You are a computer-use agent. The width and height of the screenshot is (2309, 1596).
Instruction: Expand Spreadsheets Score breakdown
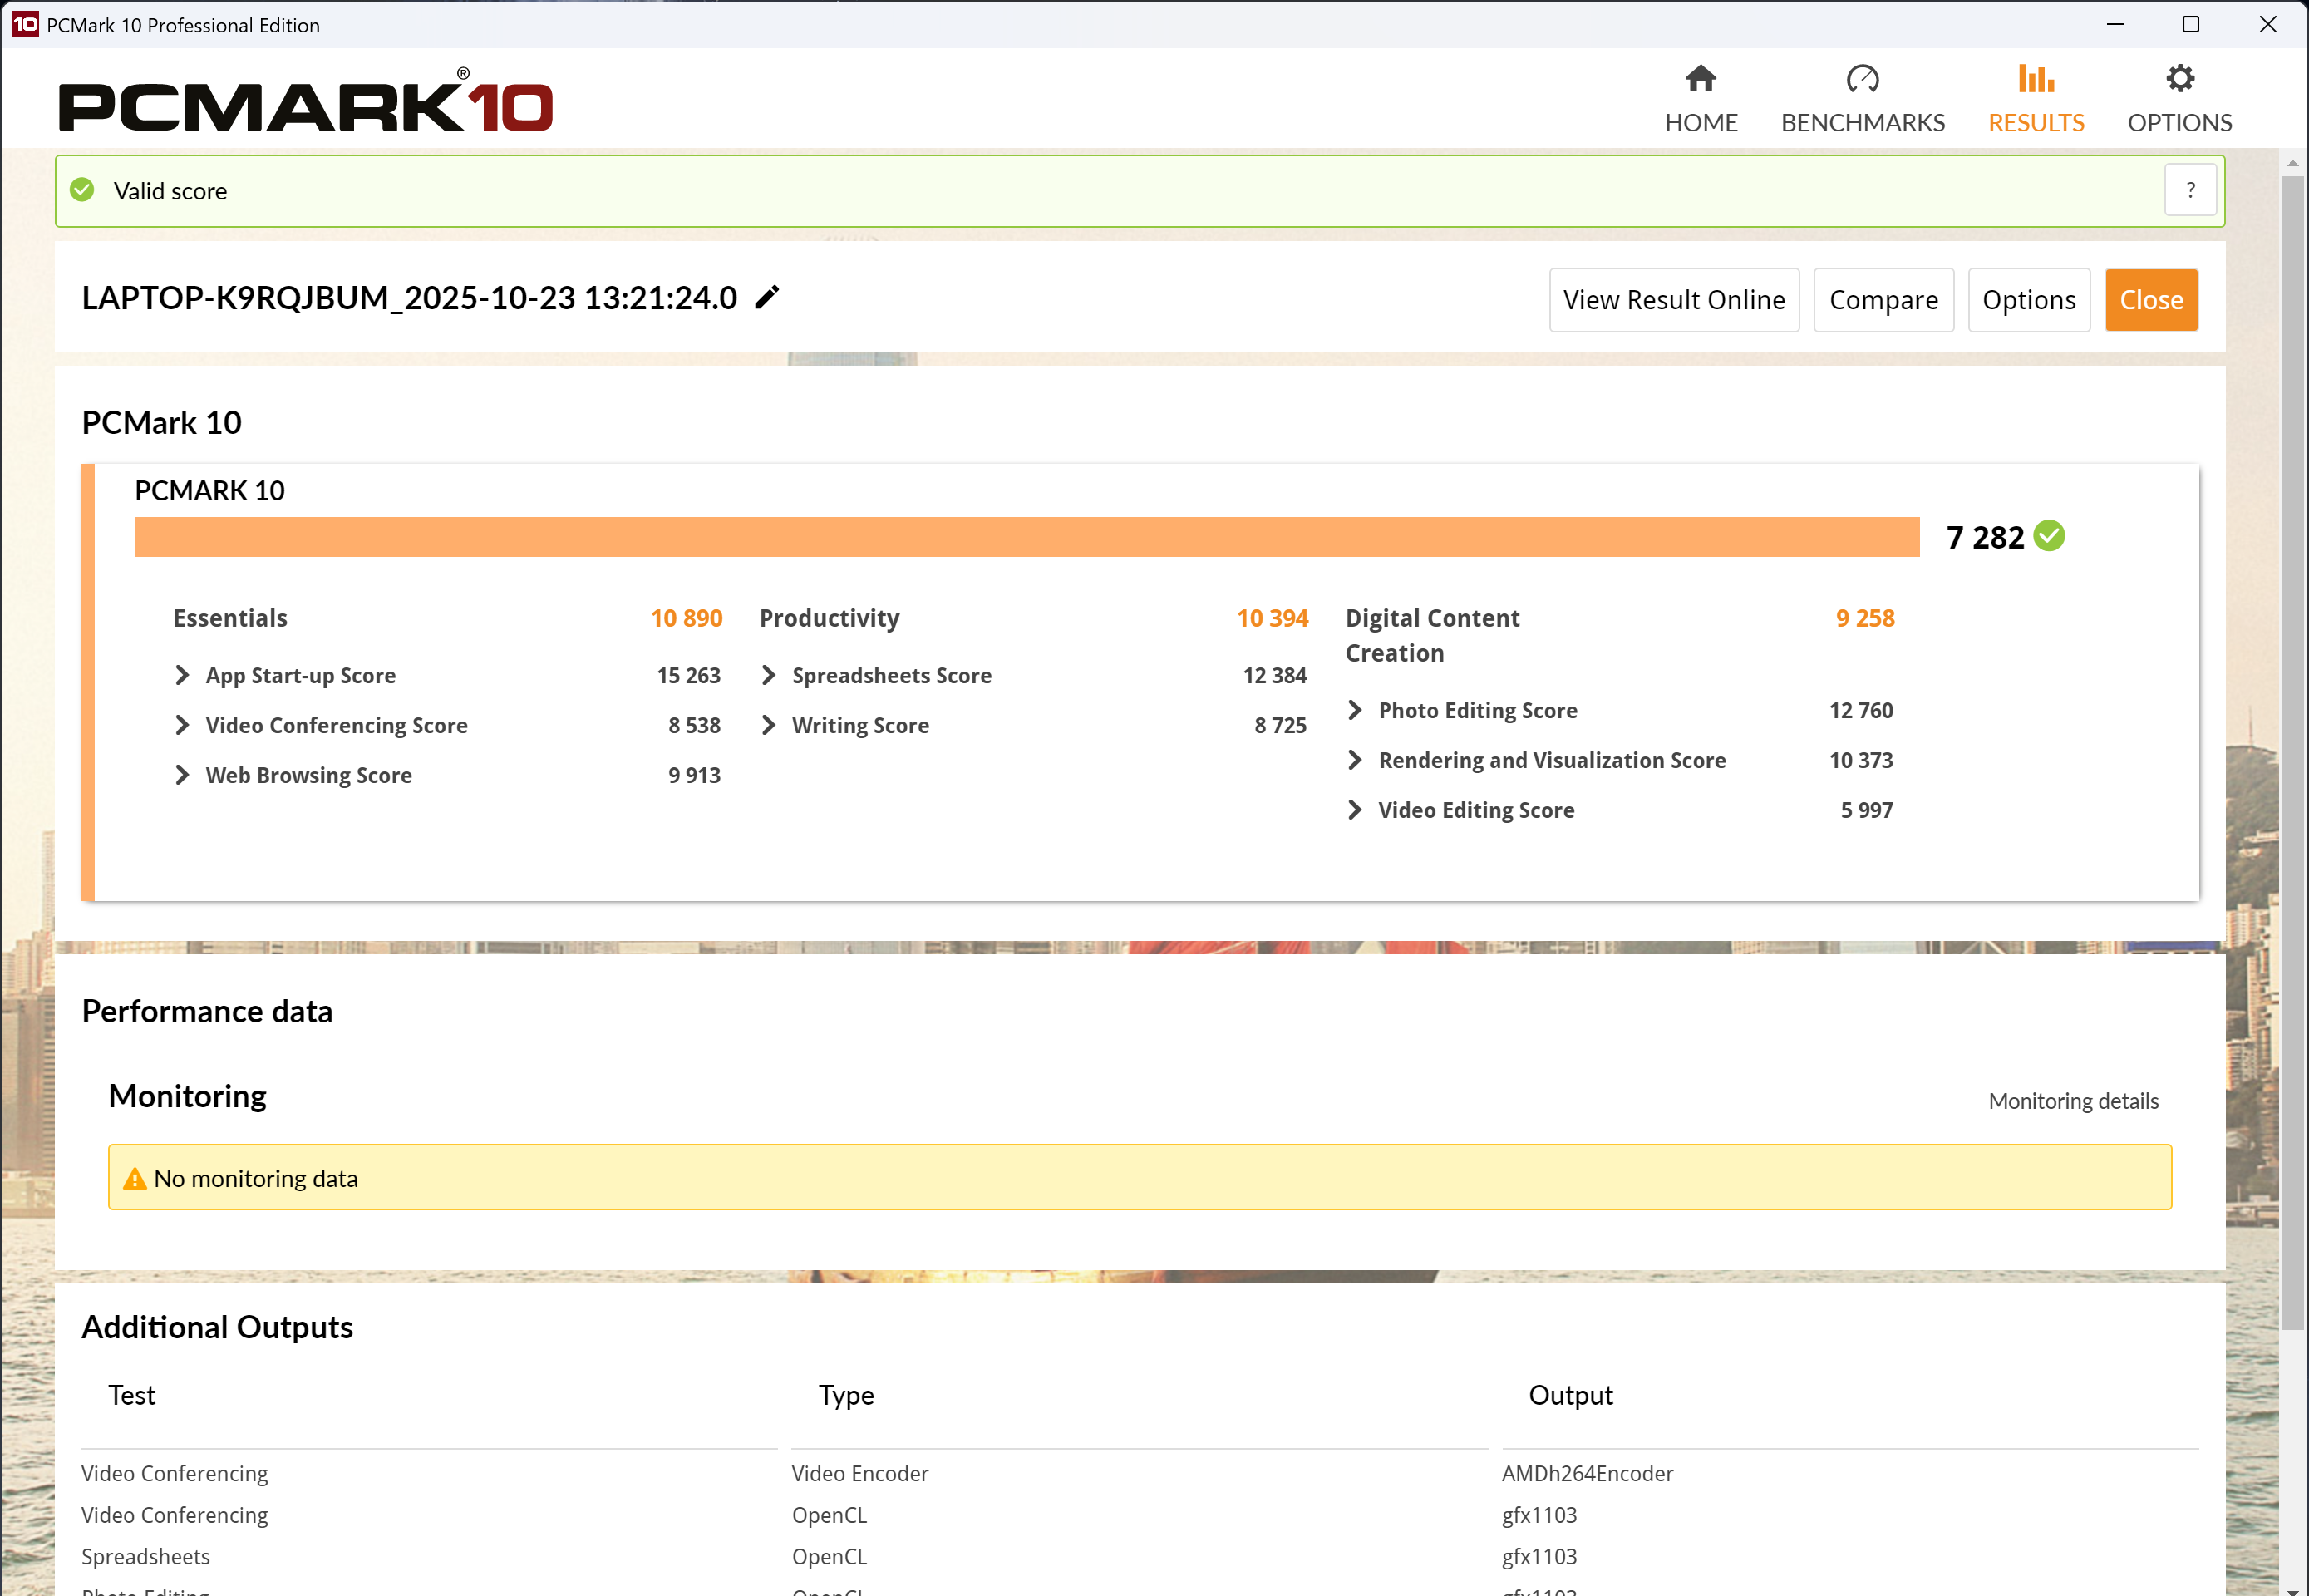tap(768, 676)
